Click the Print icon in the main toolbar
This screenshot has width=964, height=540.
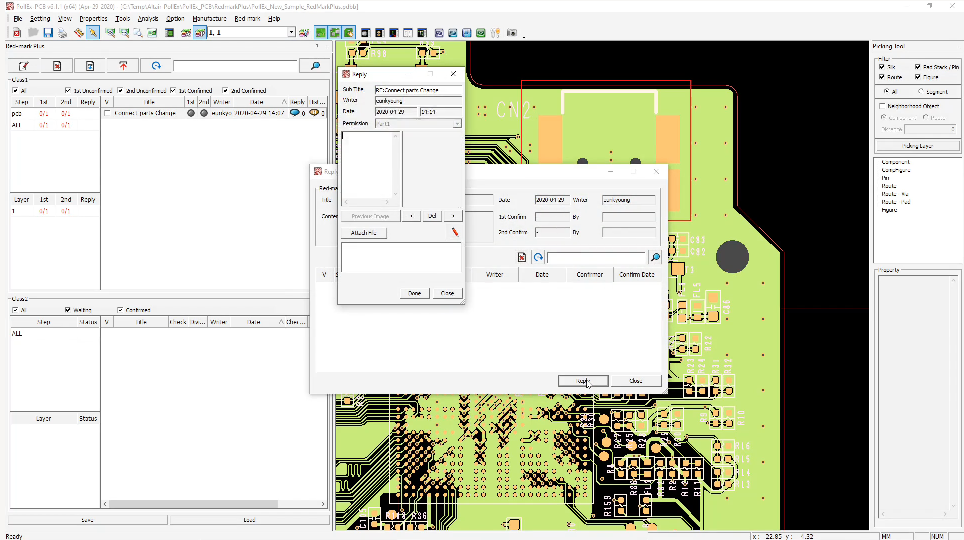pos(62,33)
